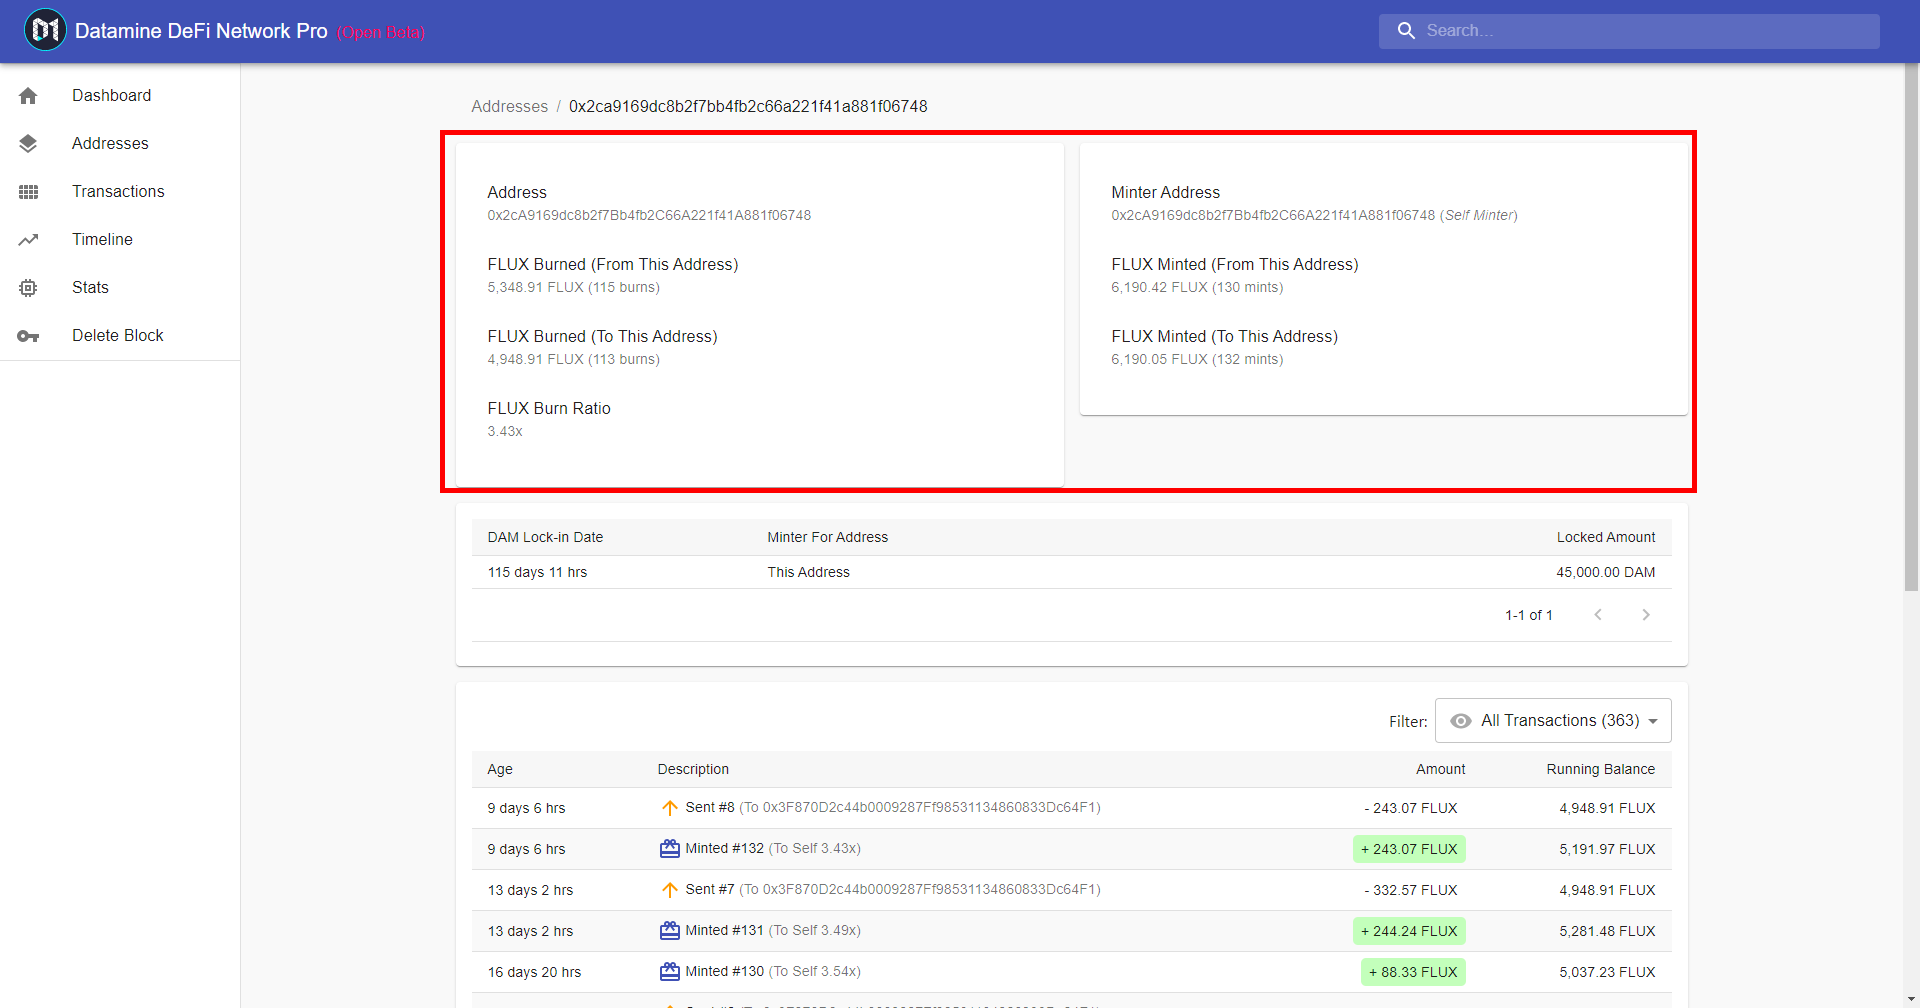Open the Delete Block menu item
This screenshot has width=1920, height=1008.
[x=120, y=336]
